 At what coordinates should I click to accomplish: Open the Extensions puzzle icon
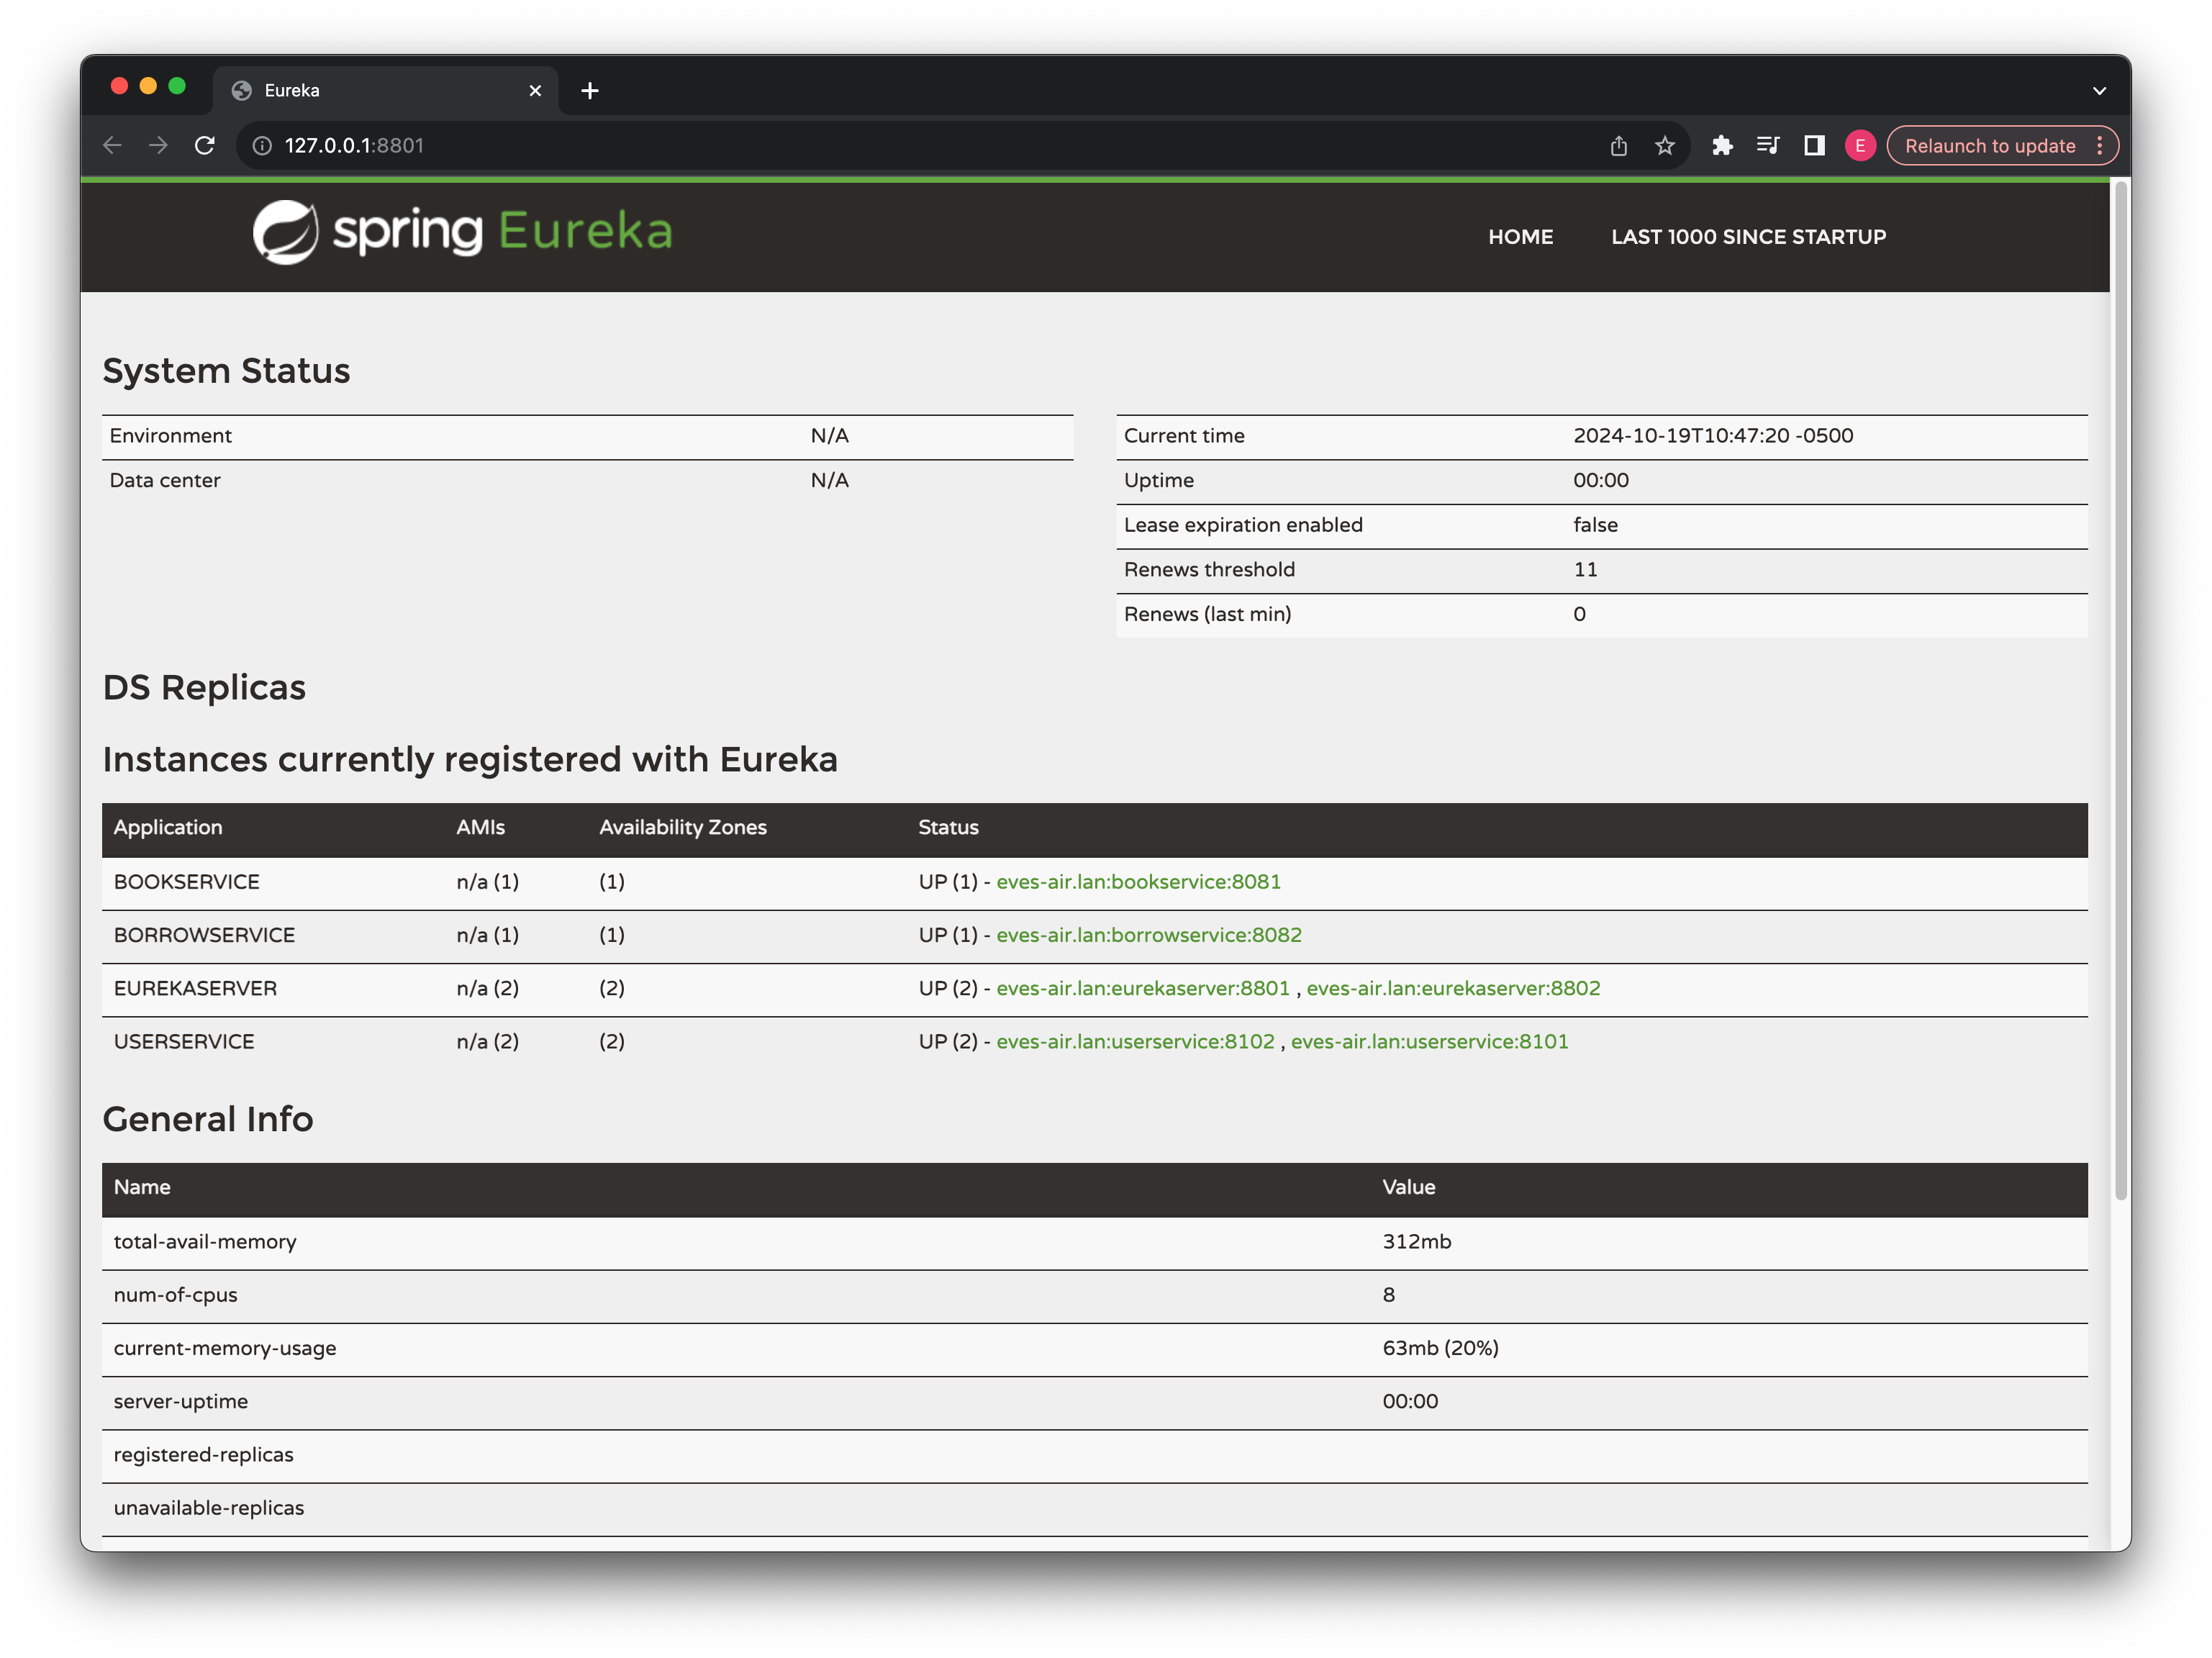[1721, 146]
